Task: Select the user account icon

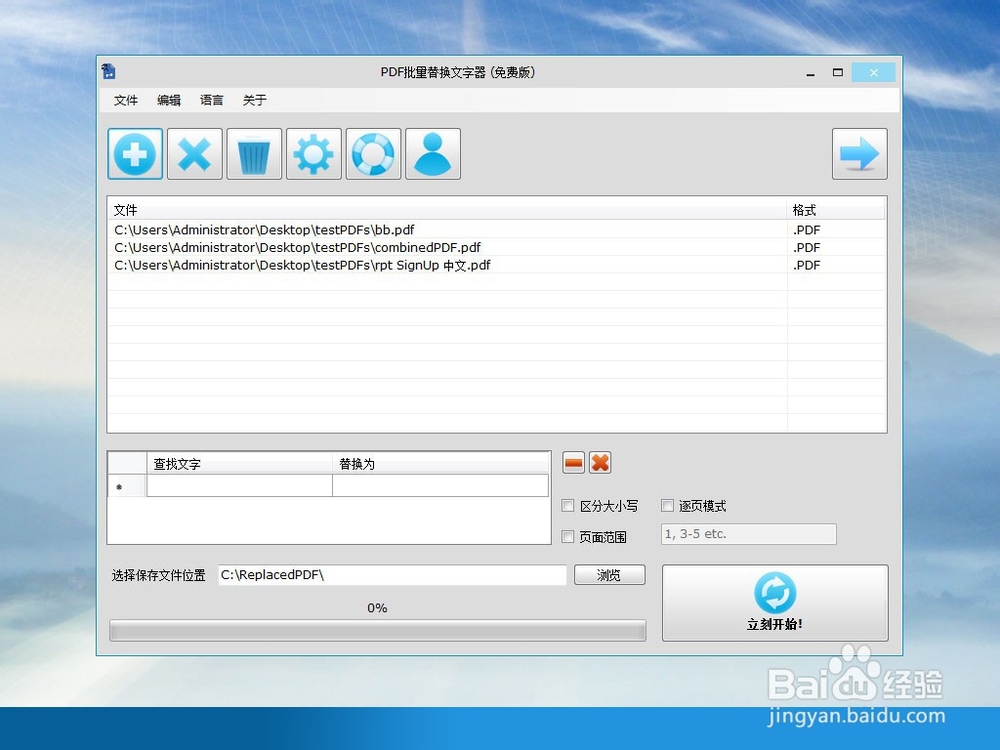Action: coord(432,153)
